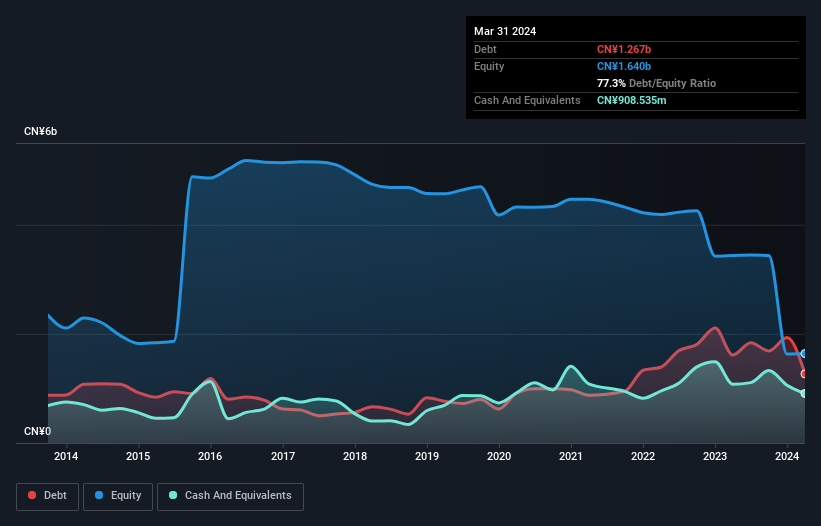Toggle the Equity series legend button
Image resolution: width=821 pixels, height=526 pixels.
coord(118,496)
